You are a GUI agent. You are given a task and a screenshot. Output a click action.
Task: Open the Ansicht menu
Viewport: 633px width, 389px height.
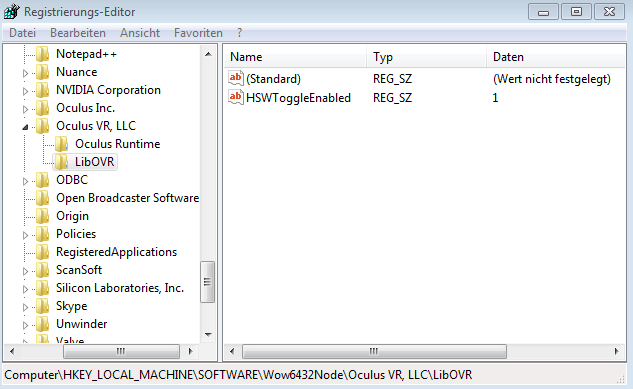click(x=140, y=33)
